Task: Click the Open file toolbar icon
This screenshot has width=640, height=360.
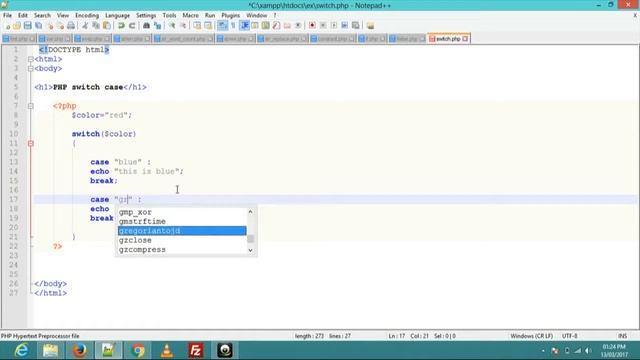Action: click(17, 26)
